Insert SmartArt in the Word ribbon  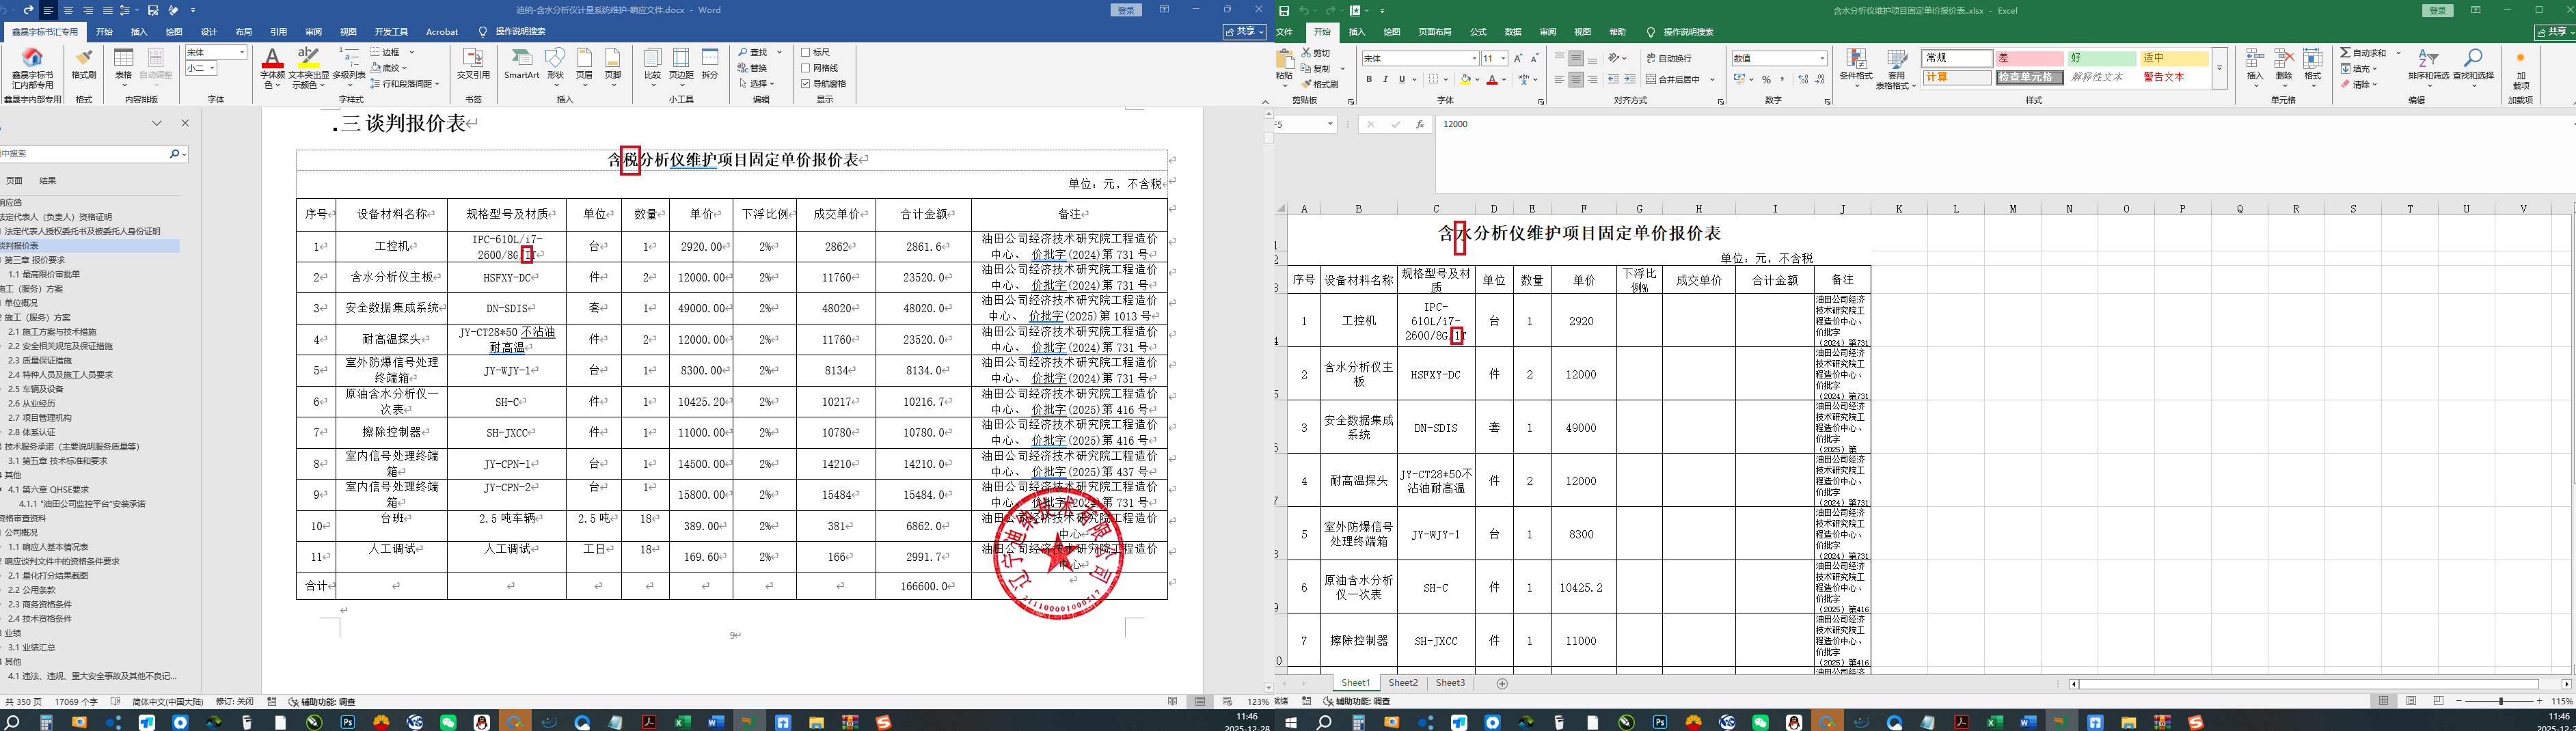[521, 63]
